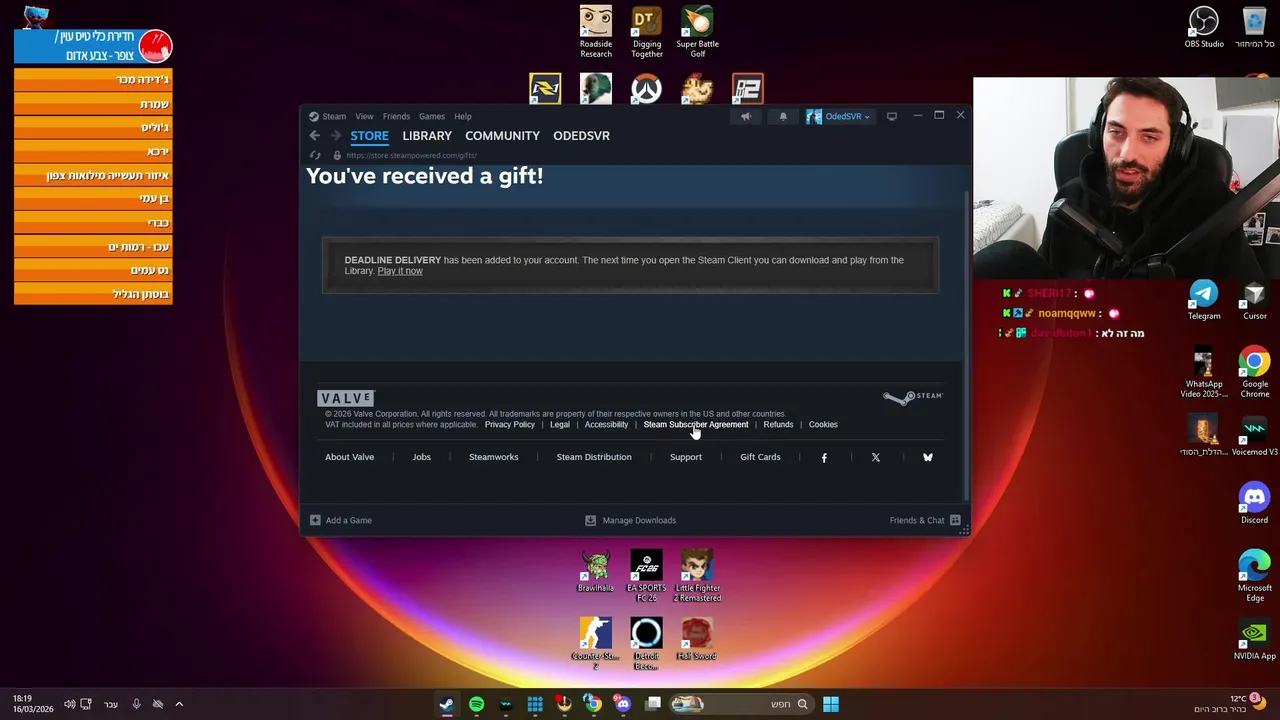Select the Overwatch desktop shortcut
The image size is (1280, 720).
tap(646, 89)
